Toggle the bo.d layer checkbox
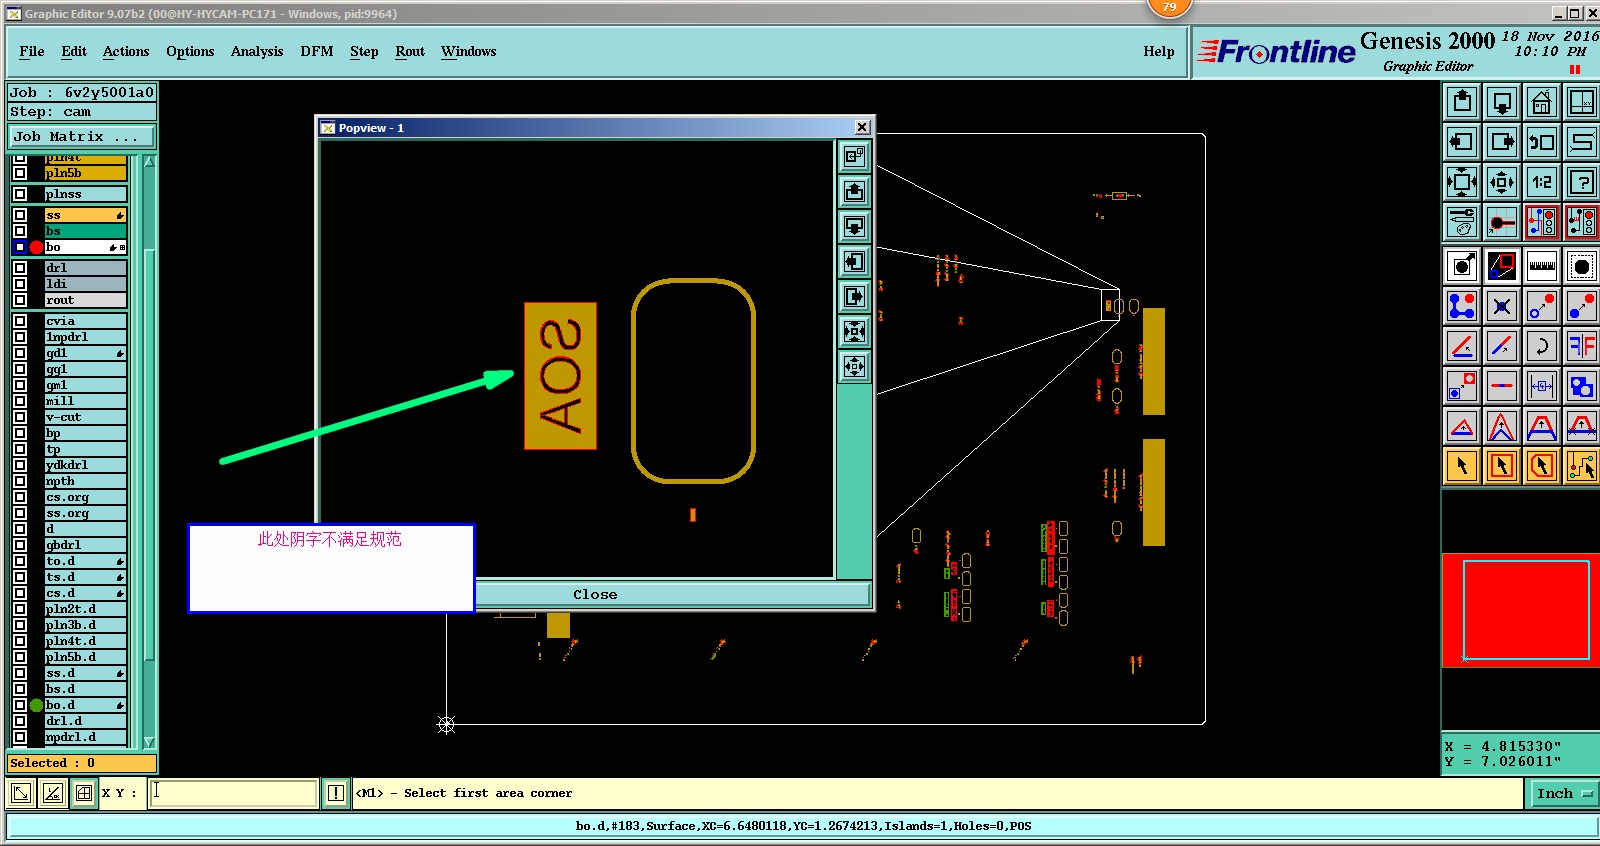This screenshot has height=846, width=1600. click(20, 705)
